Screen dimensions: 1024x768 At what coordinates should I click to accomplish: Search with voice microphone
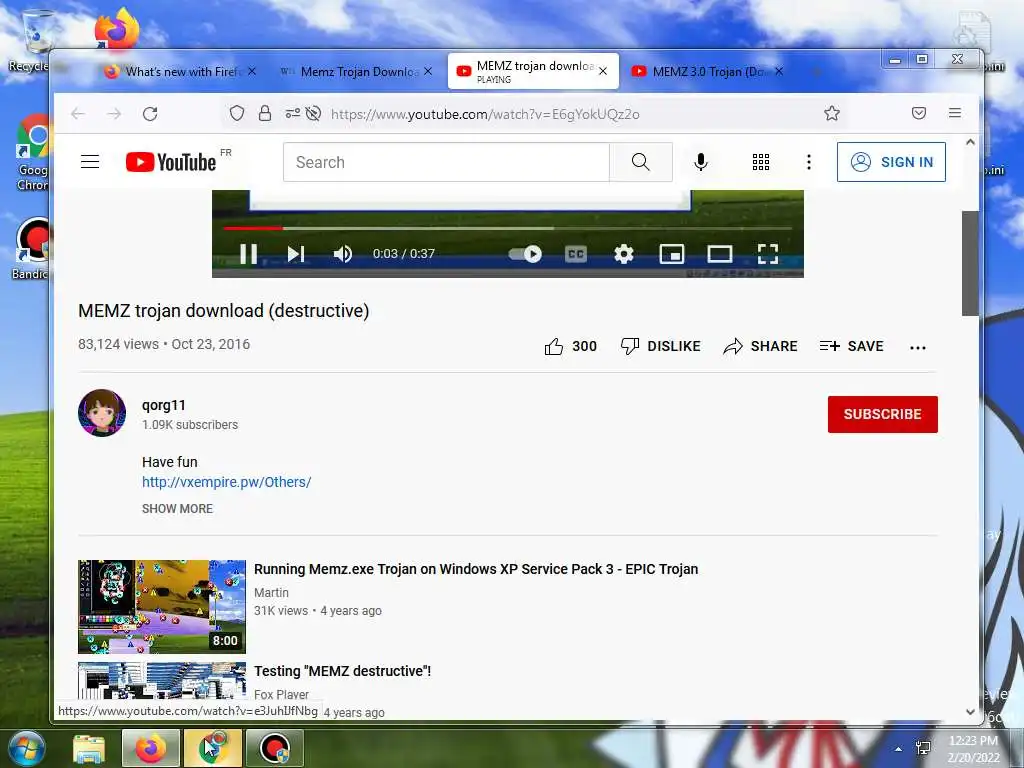(x=701, y=162)
